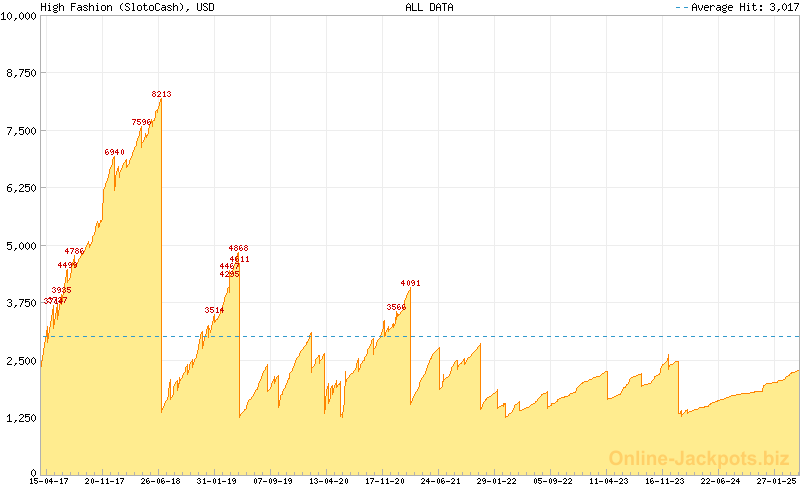The height and width of the screenshot is (490, 800).
Task: Click the 27-01-25 date label
Action: click(776, 481)
